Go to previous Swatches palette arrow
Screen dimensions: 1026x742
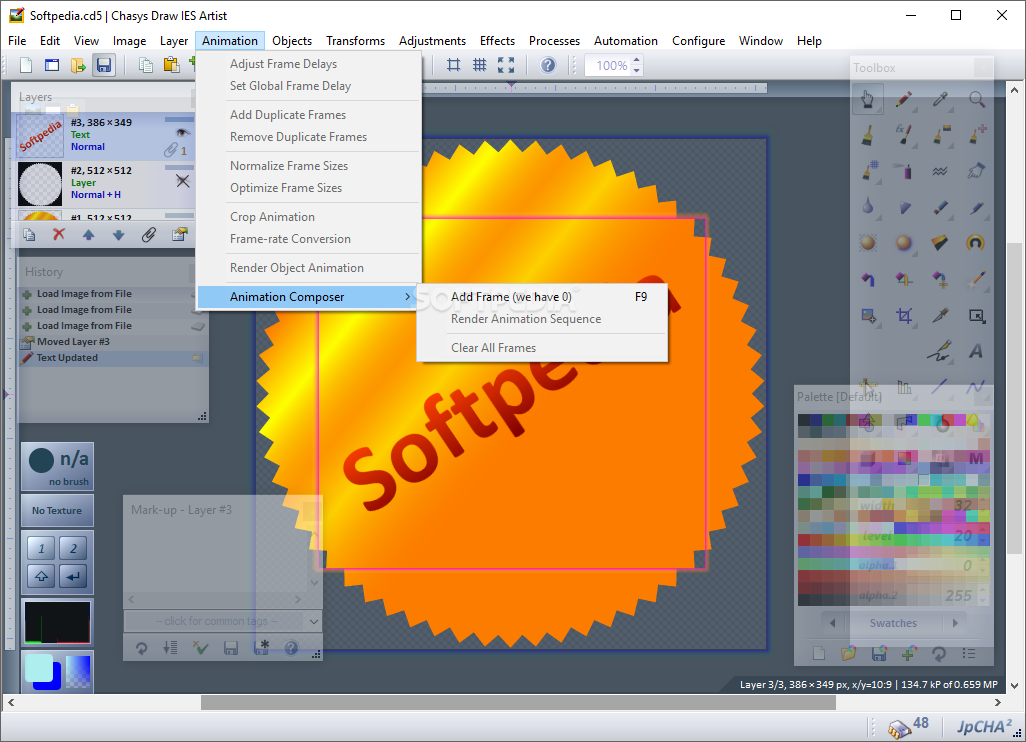point(832,623)
